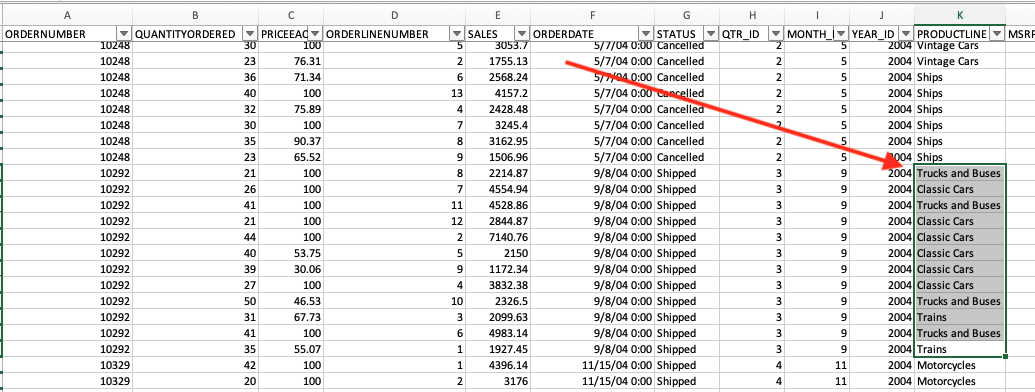Select the PRICEEACH cell showing 65.52

pos(291,157)
